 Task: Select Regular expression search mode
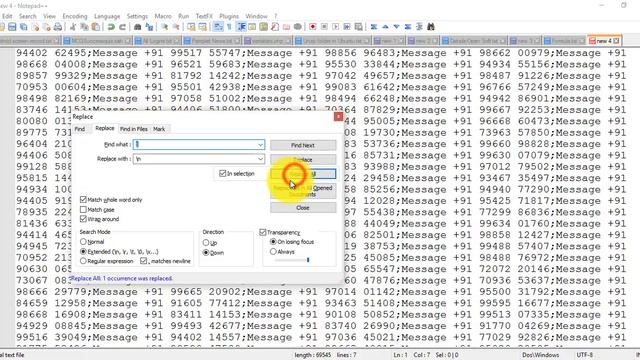coord(83,261)
